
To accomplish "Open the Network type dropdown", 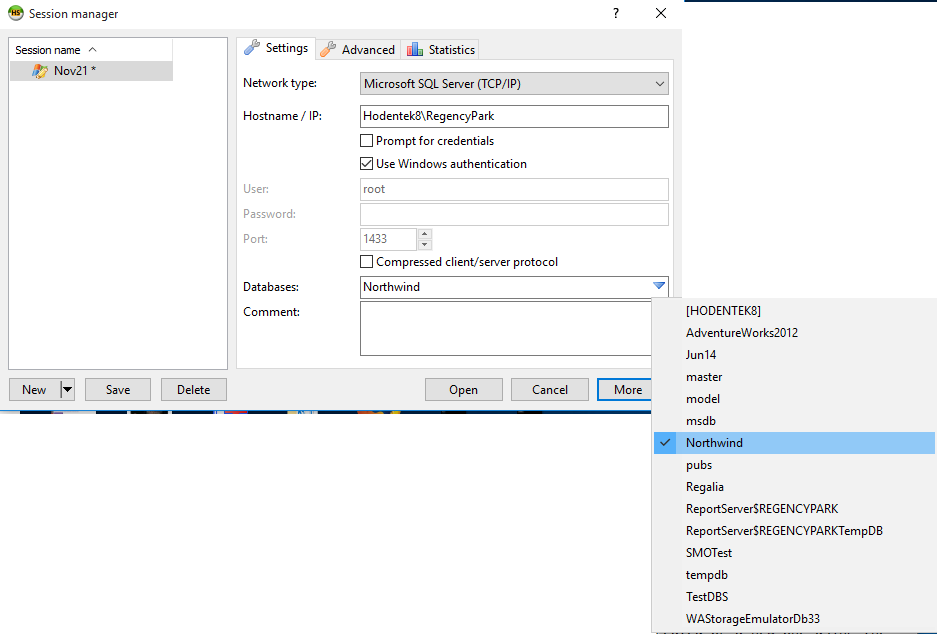I will pyautogui.click(x=658, y=83).
